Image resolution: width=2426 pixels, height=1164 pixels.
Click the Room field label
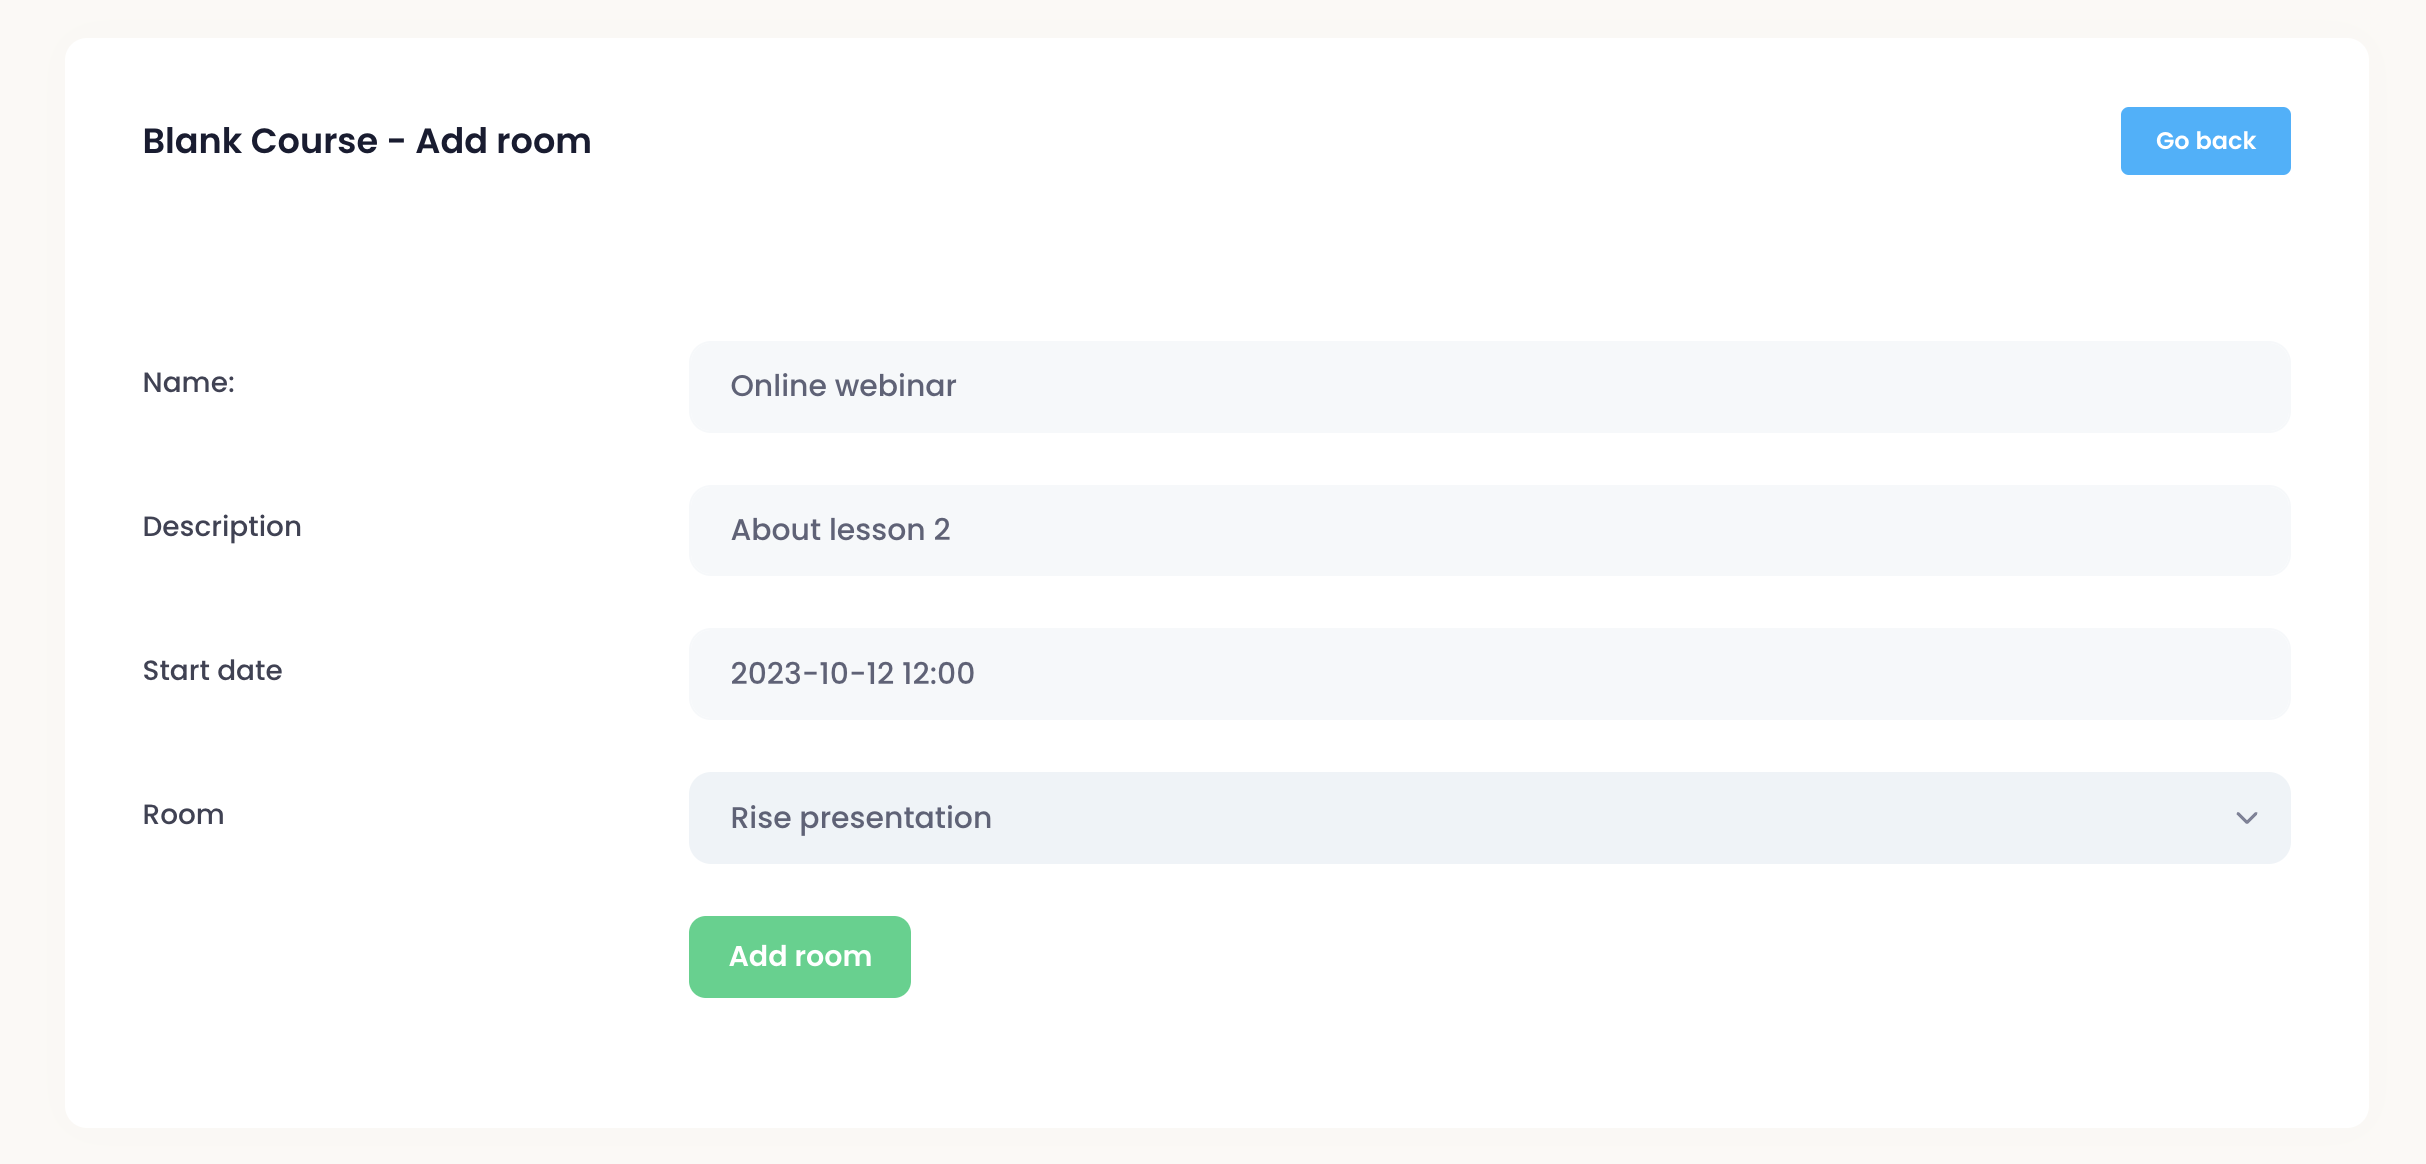[x=183, y=815]
